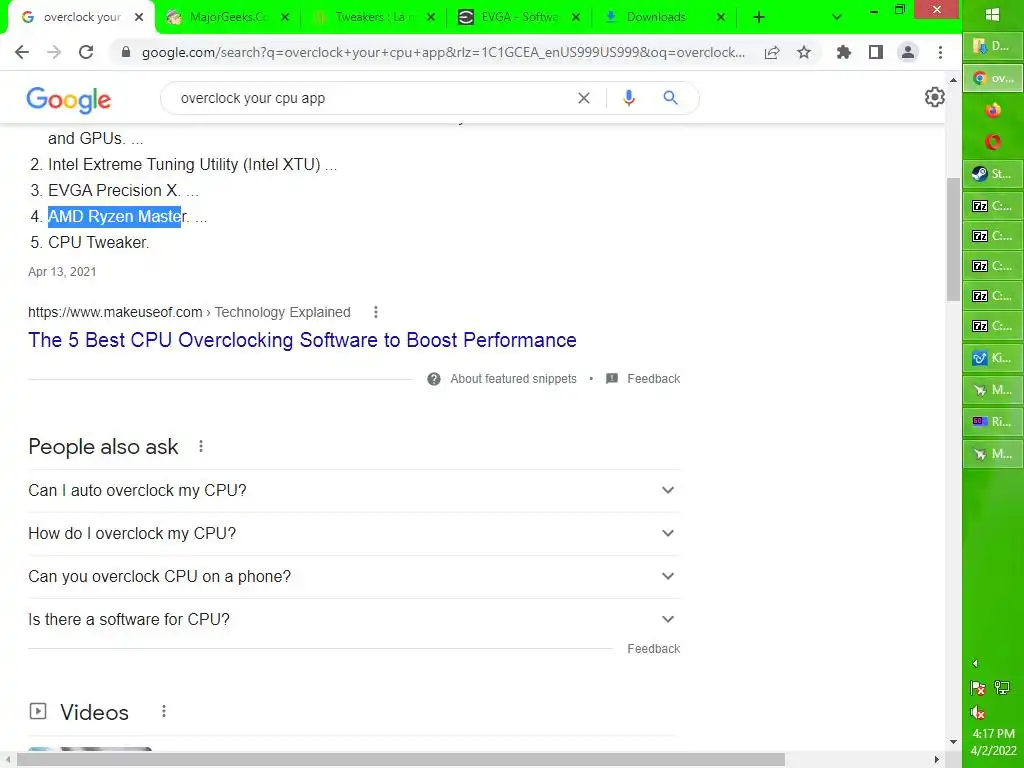Screen dimensions: 1024x768
Task: Clear the search box with X
Action: pyautogui.click(x=584, y=98)
